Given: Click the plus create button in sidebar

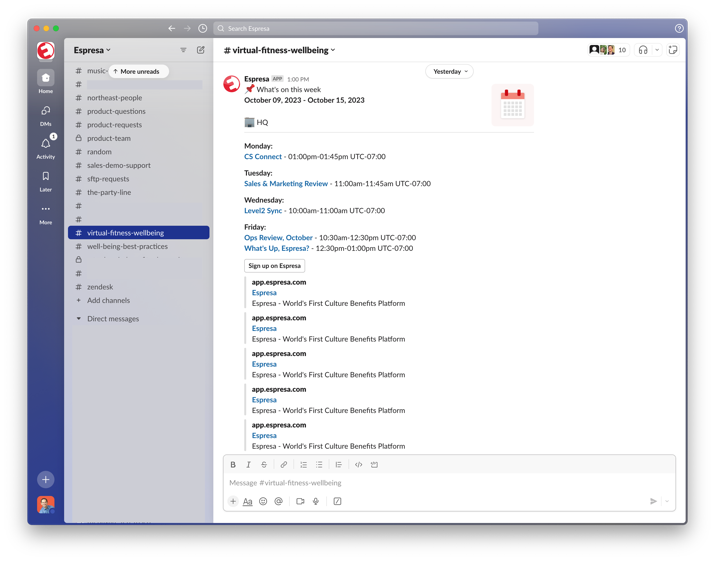Looking at the screenshot, I should [46, 479].
